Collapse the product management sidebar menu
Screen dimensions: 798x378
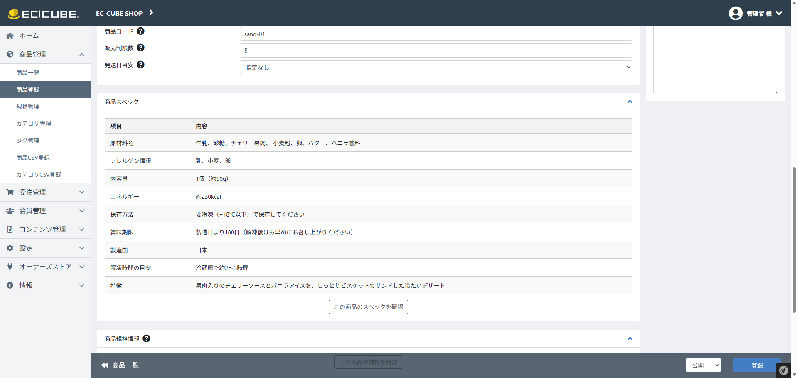[82, 54]
